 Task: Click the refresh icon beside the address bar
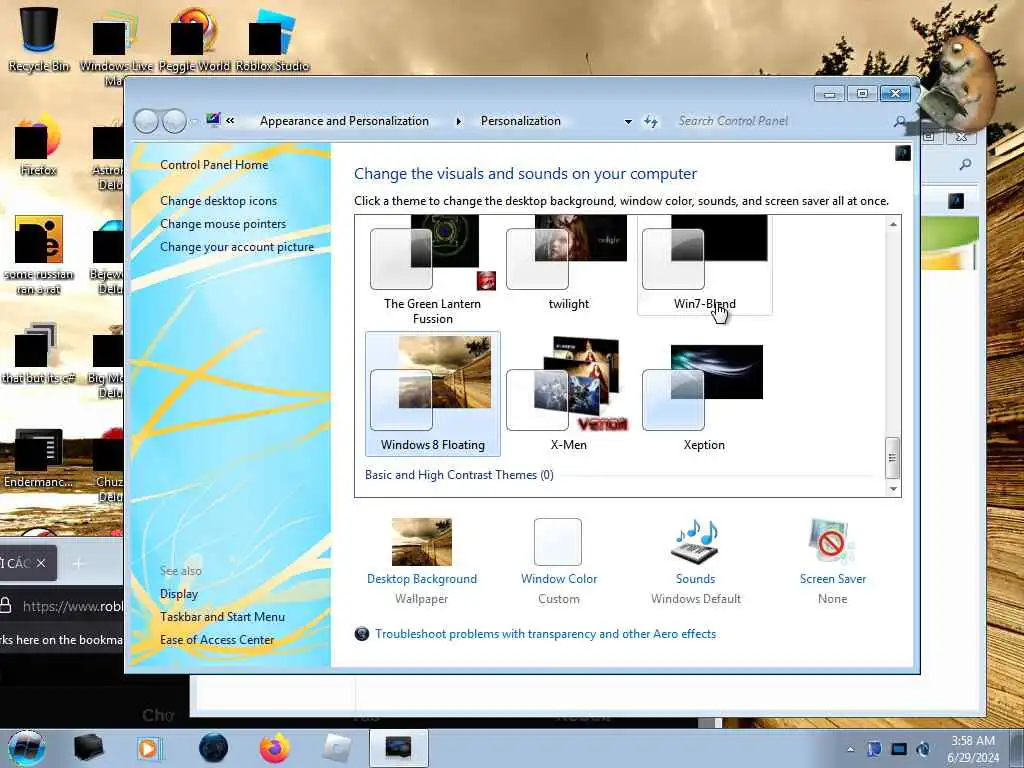[x=651, y=121]
